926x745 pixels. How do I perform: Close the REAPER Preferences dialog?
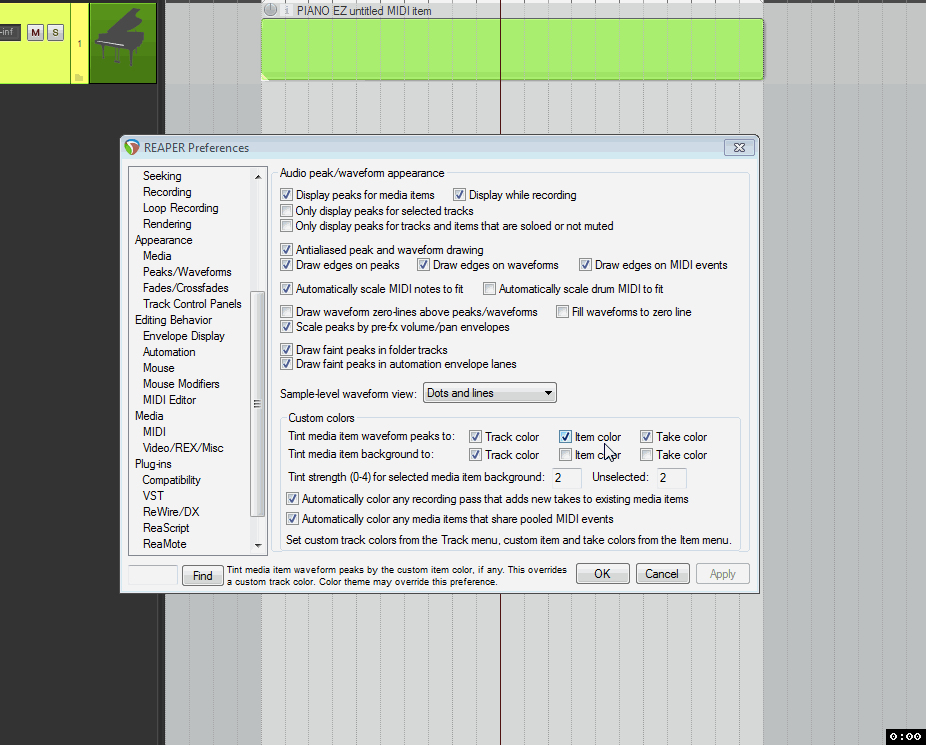click(739, 148)
